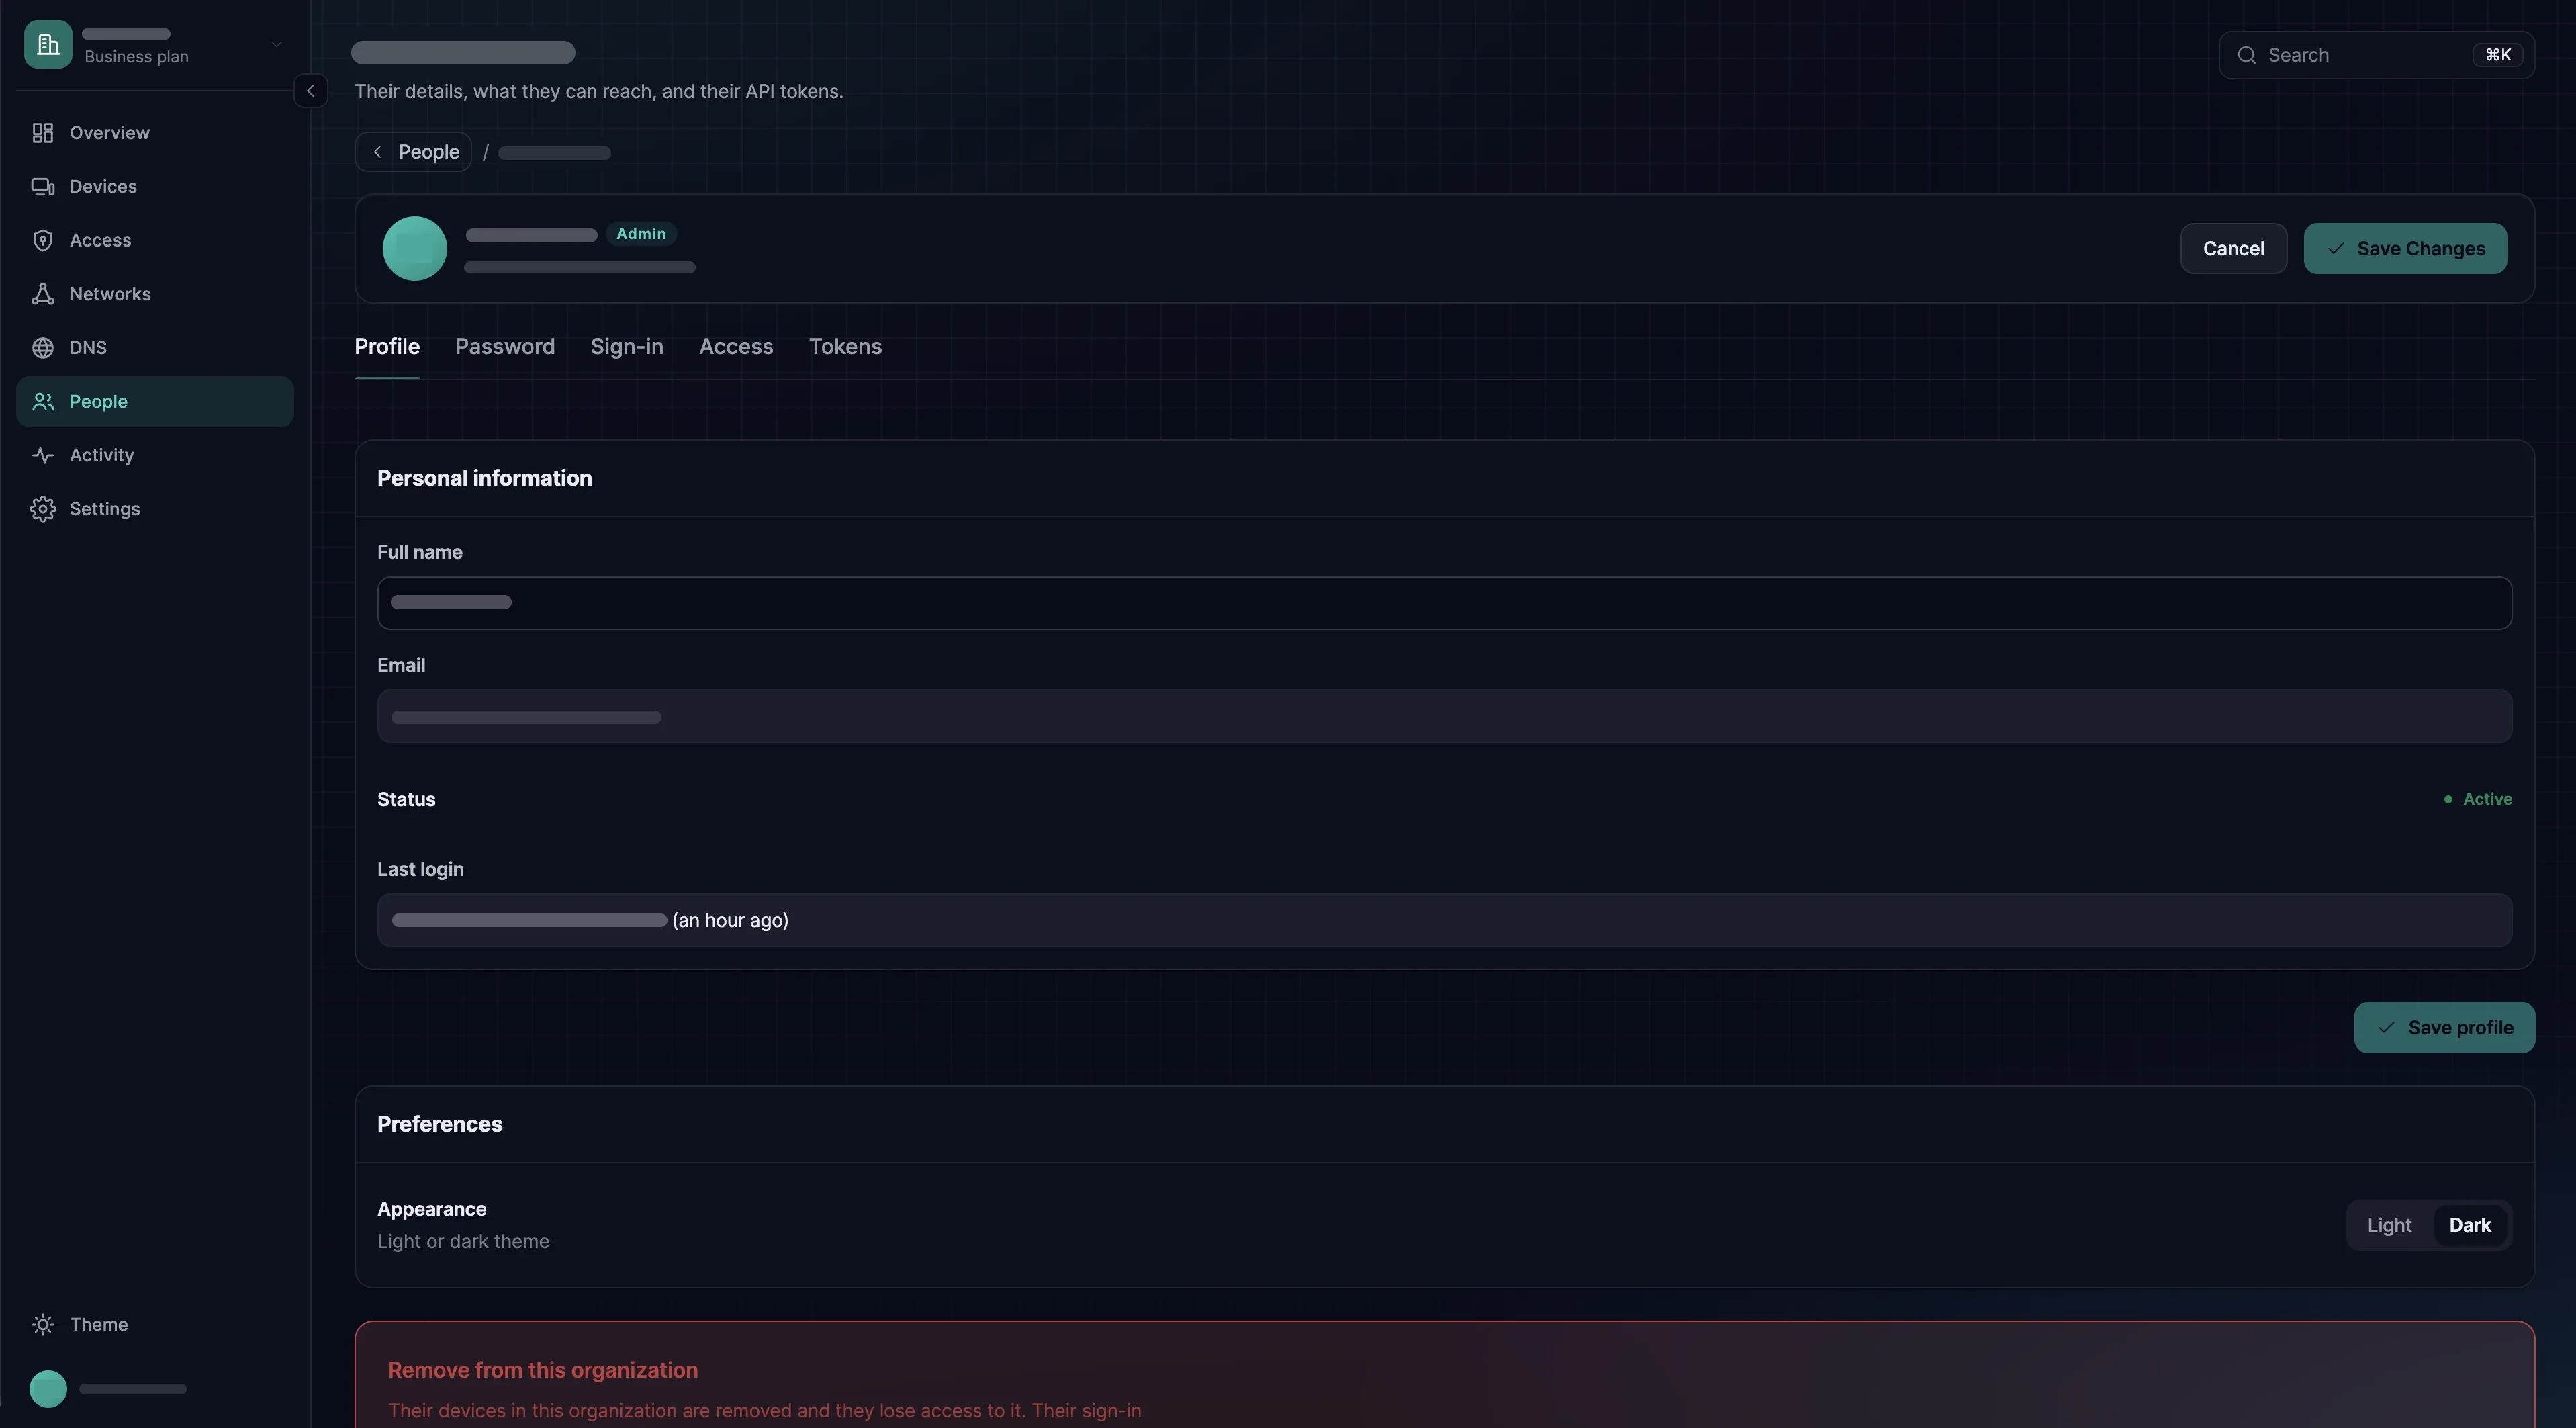2576x1428 pixels.
Task: Click the organization building logo
Action: pyautogui.click(x=48, y=44)
